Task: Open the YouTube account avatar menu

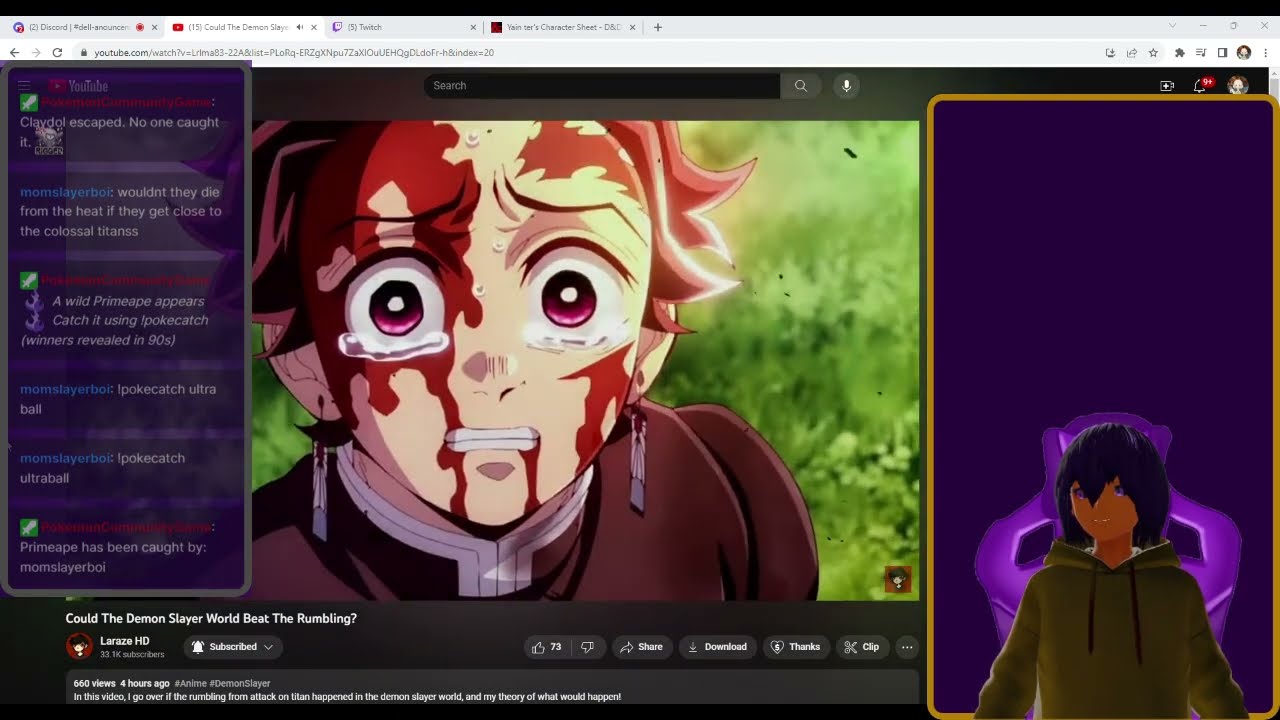Action: [1238, 86]
